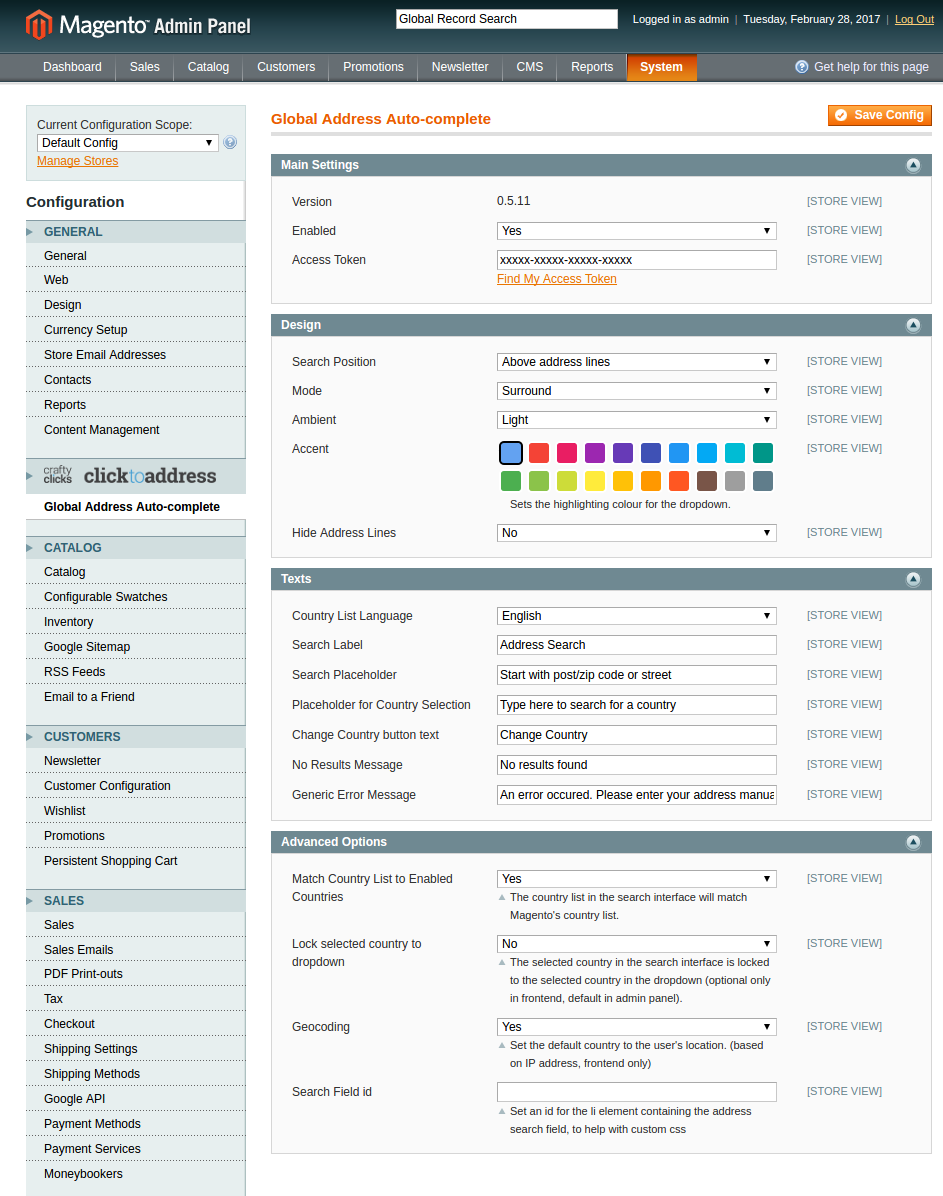
Task: Click the Log Out link
Action: click(x=914, y=19)
